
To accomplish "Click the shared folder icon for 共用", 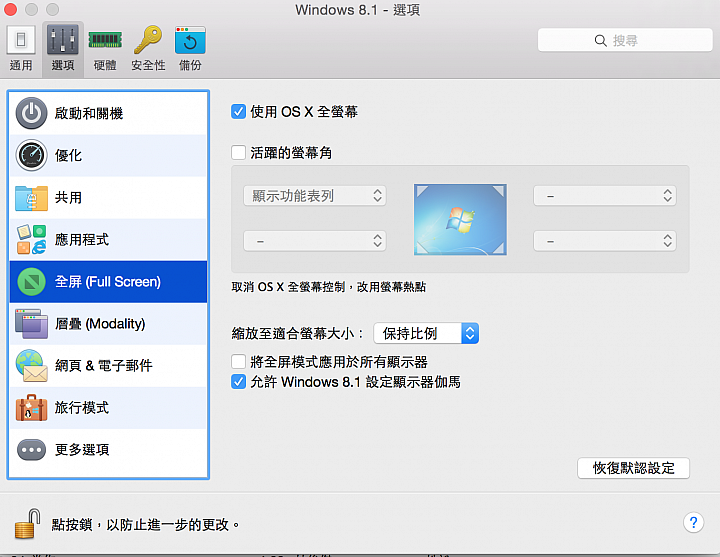I will pyautogui.click(x=31, y=197).
